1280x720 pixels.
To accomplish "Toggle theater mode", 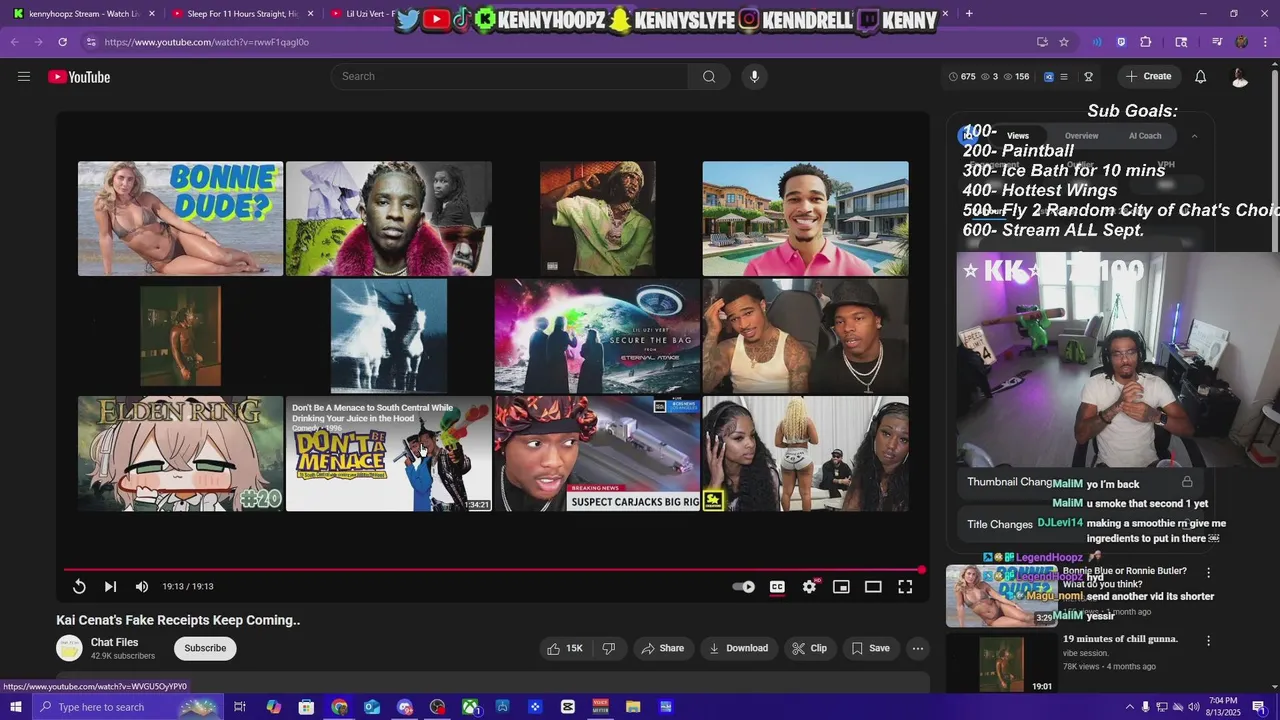I will 873,587.
